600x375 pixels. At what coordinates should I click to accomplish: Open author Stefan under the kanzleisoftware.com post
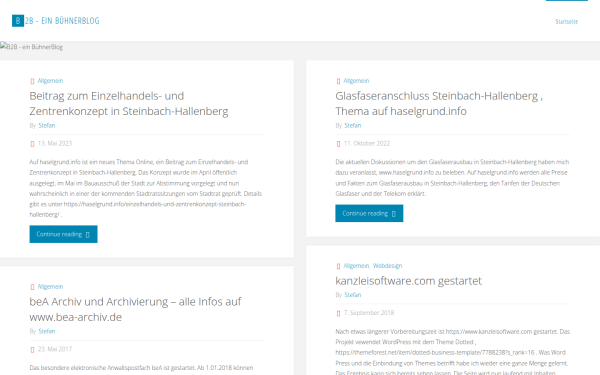[353, 295]
